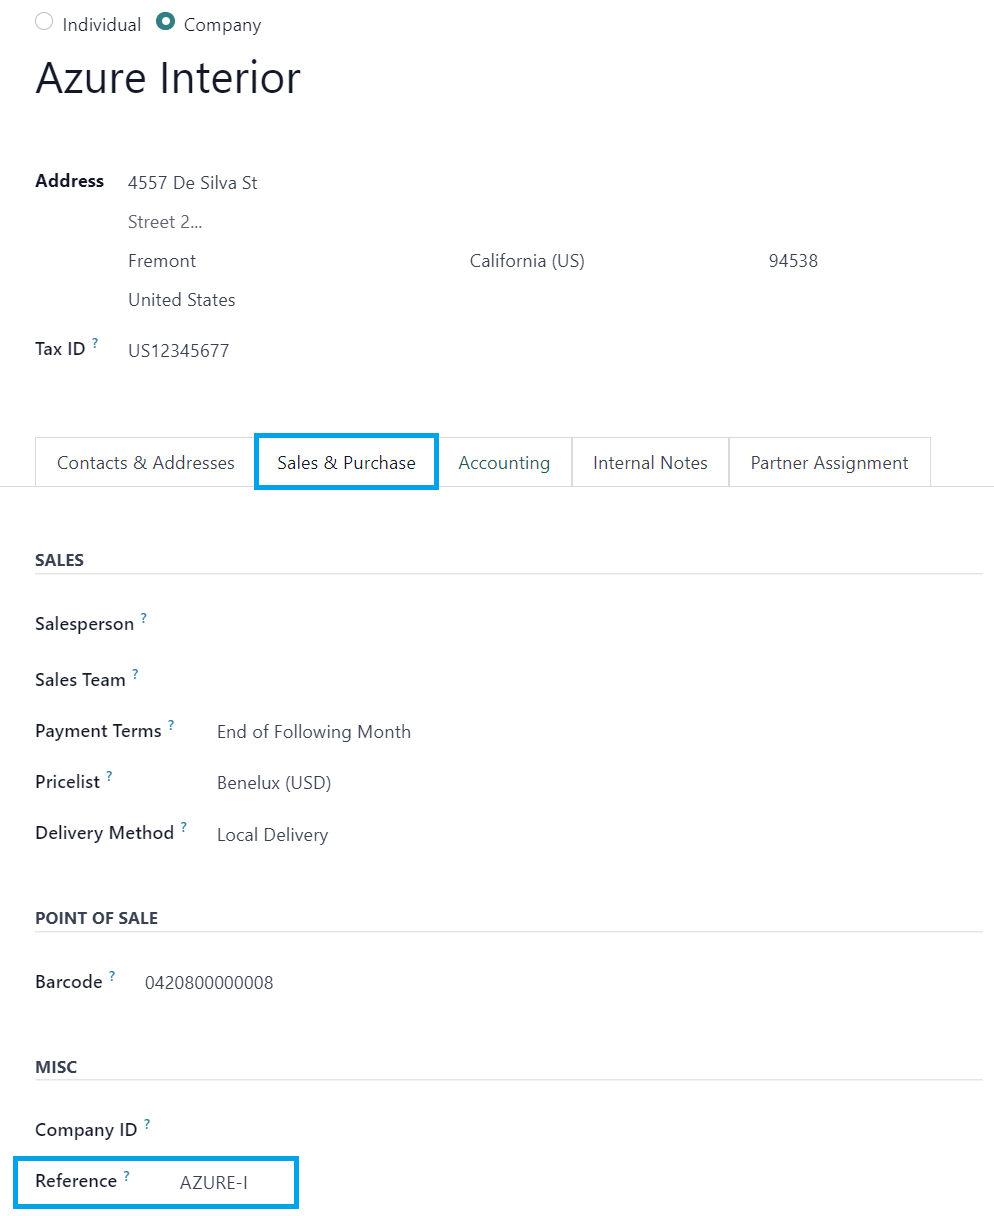The image size is (994, 1216).
Task: Switch to Contacts & Addresses tab
Action: [x=146, y=463]
